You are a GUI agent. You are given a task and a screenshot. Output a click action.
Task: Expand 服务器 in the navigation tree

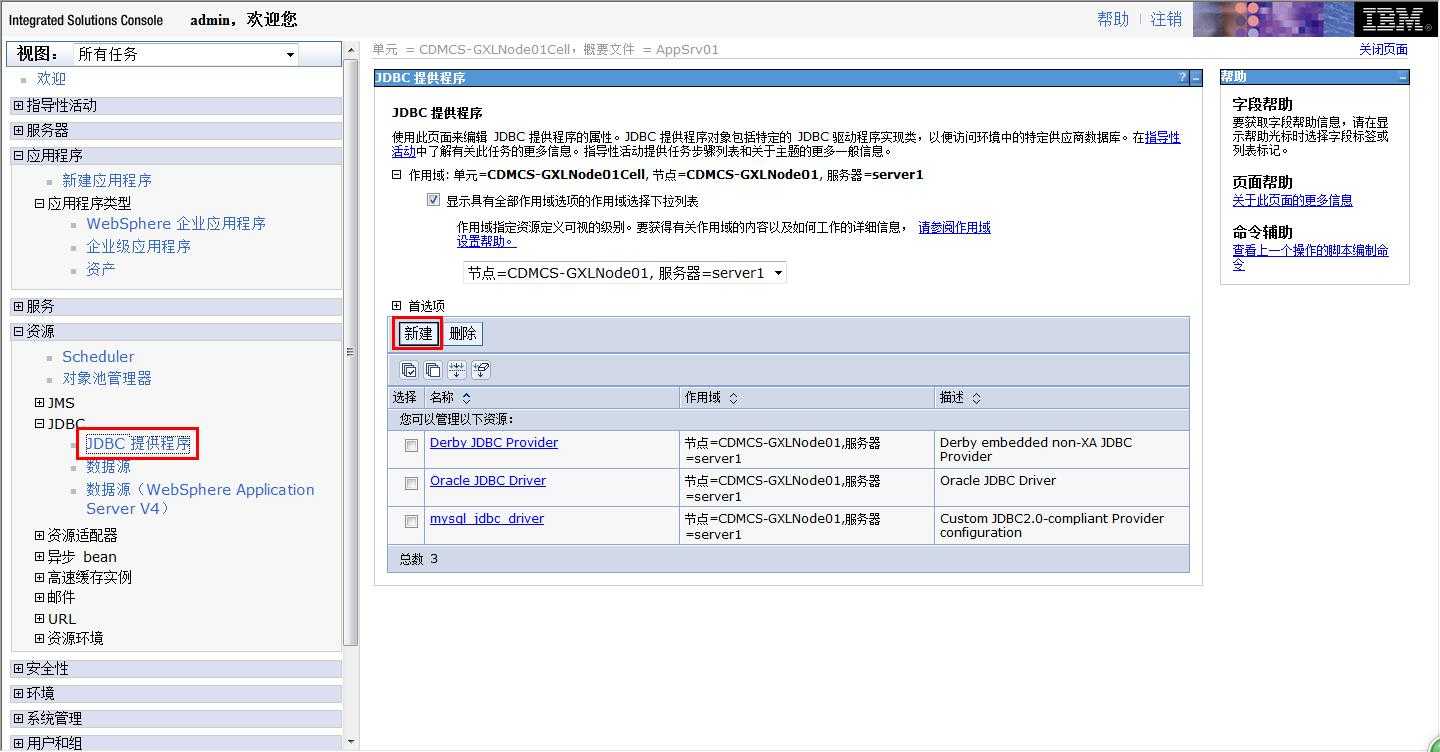pyautogui.click(x=18, y=130)
